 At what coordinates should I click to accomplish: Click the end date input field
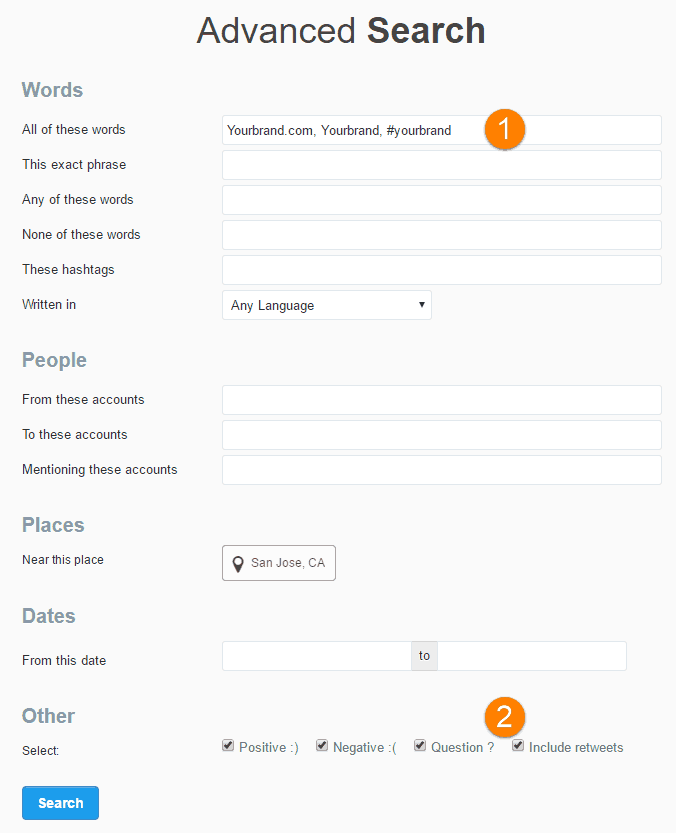(x=532, y=656)
